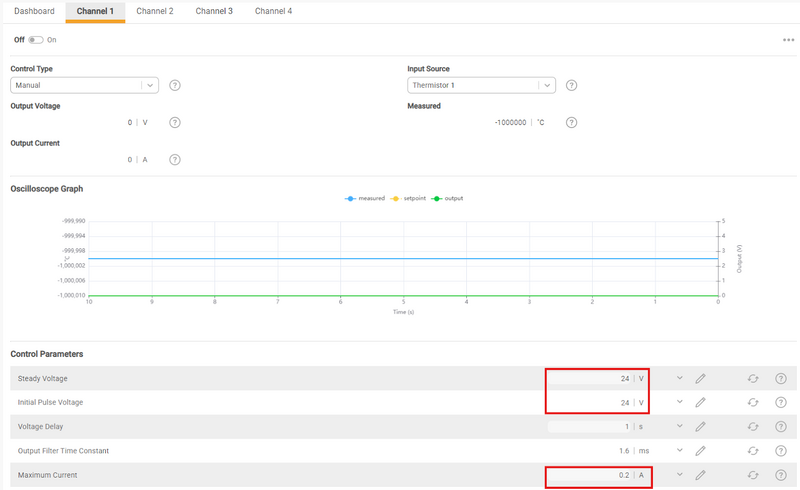Click the Measured -1000000 °C reading
The width and height of the screenshot is (800, 490).
click(x=519, y=122)
